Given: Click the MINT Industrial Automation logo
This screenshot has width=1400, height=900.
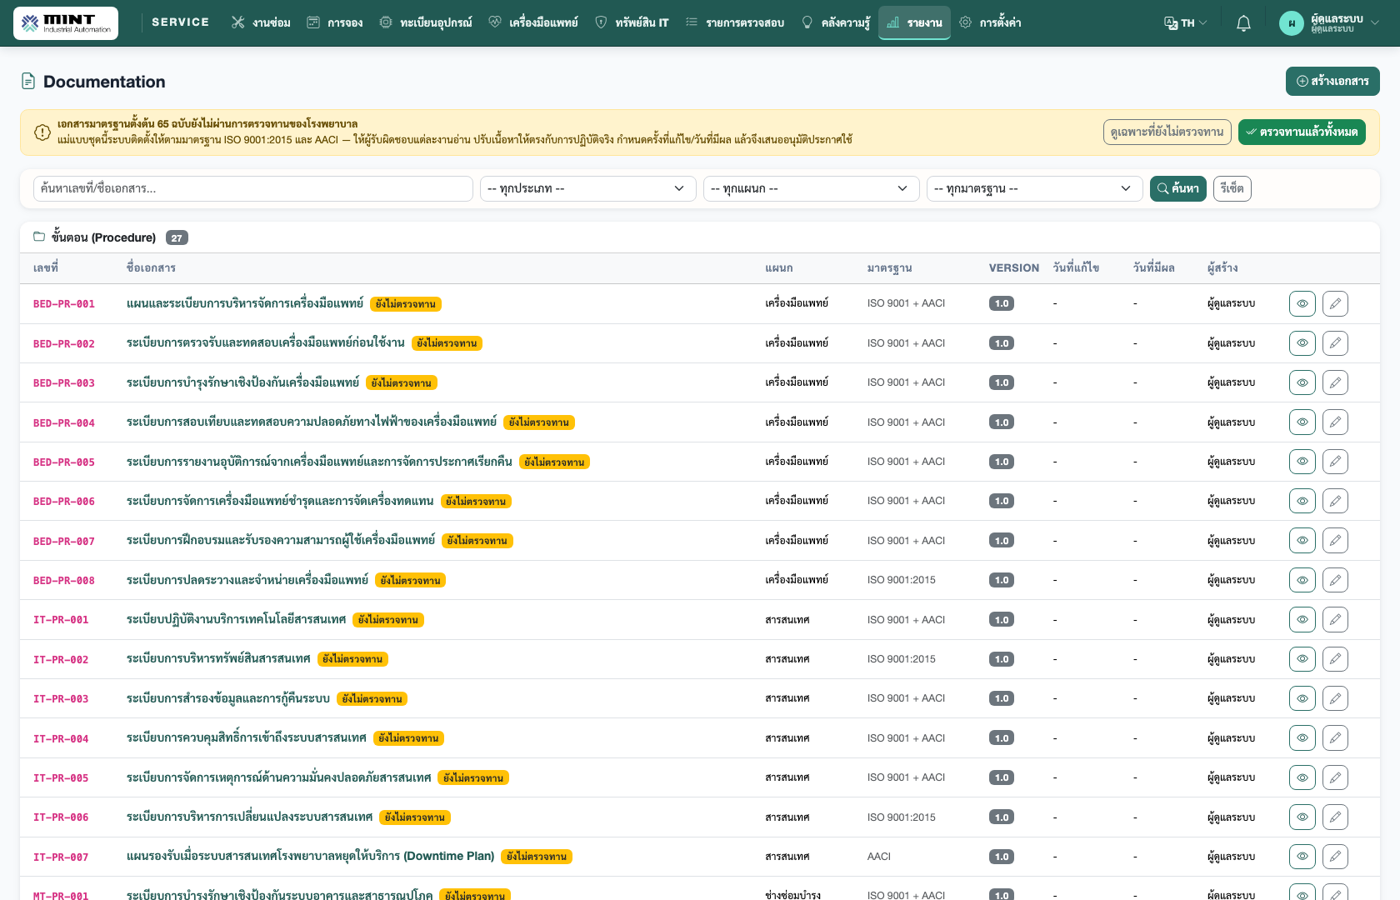Looking at the screenshot, I should pyautogui.click(x=66, y=23).
